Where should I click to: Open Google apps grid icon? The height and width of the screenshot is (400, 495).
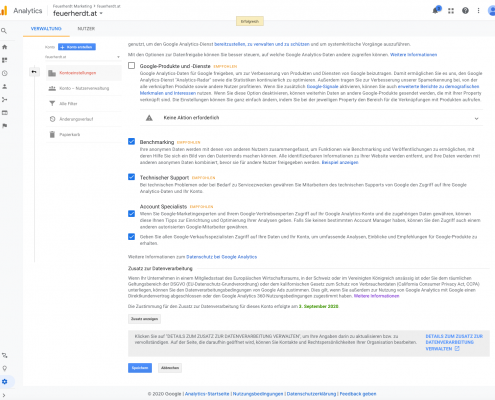point(451,11)
